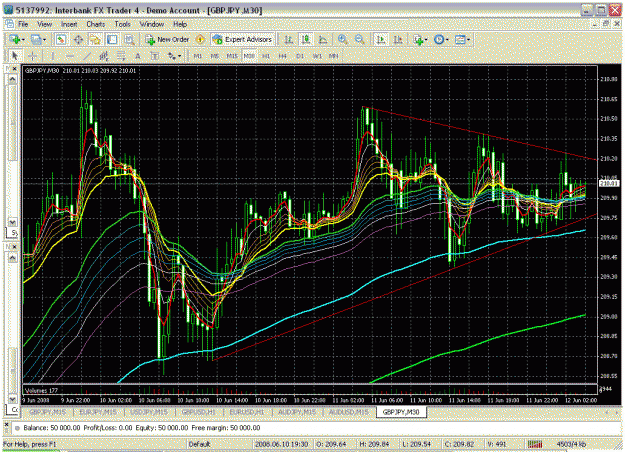The image size is (625, 452).
Task: Open the View menu
Action: click(45, 24)
